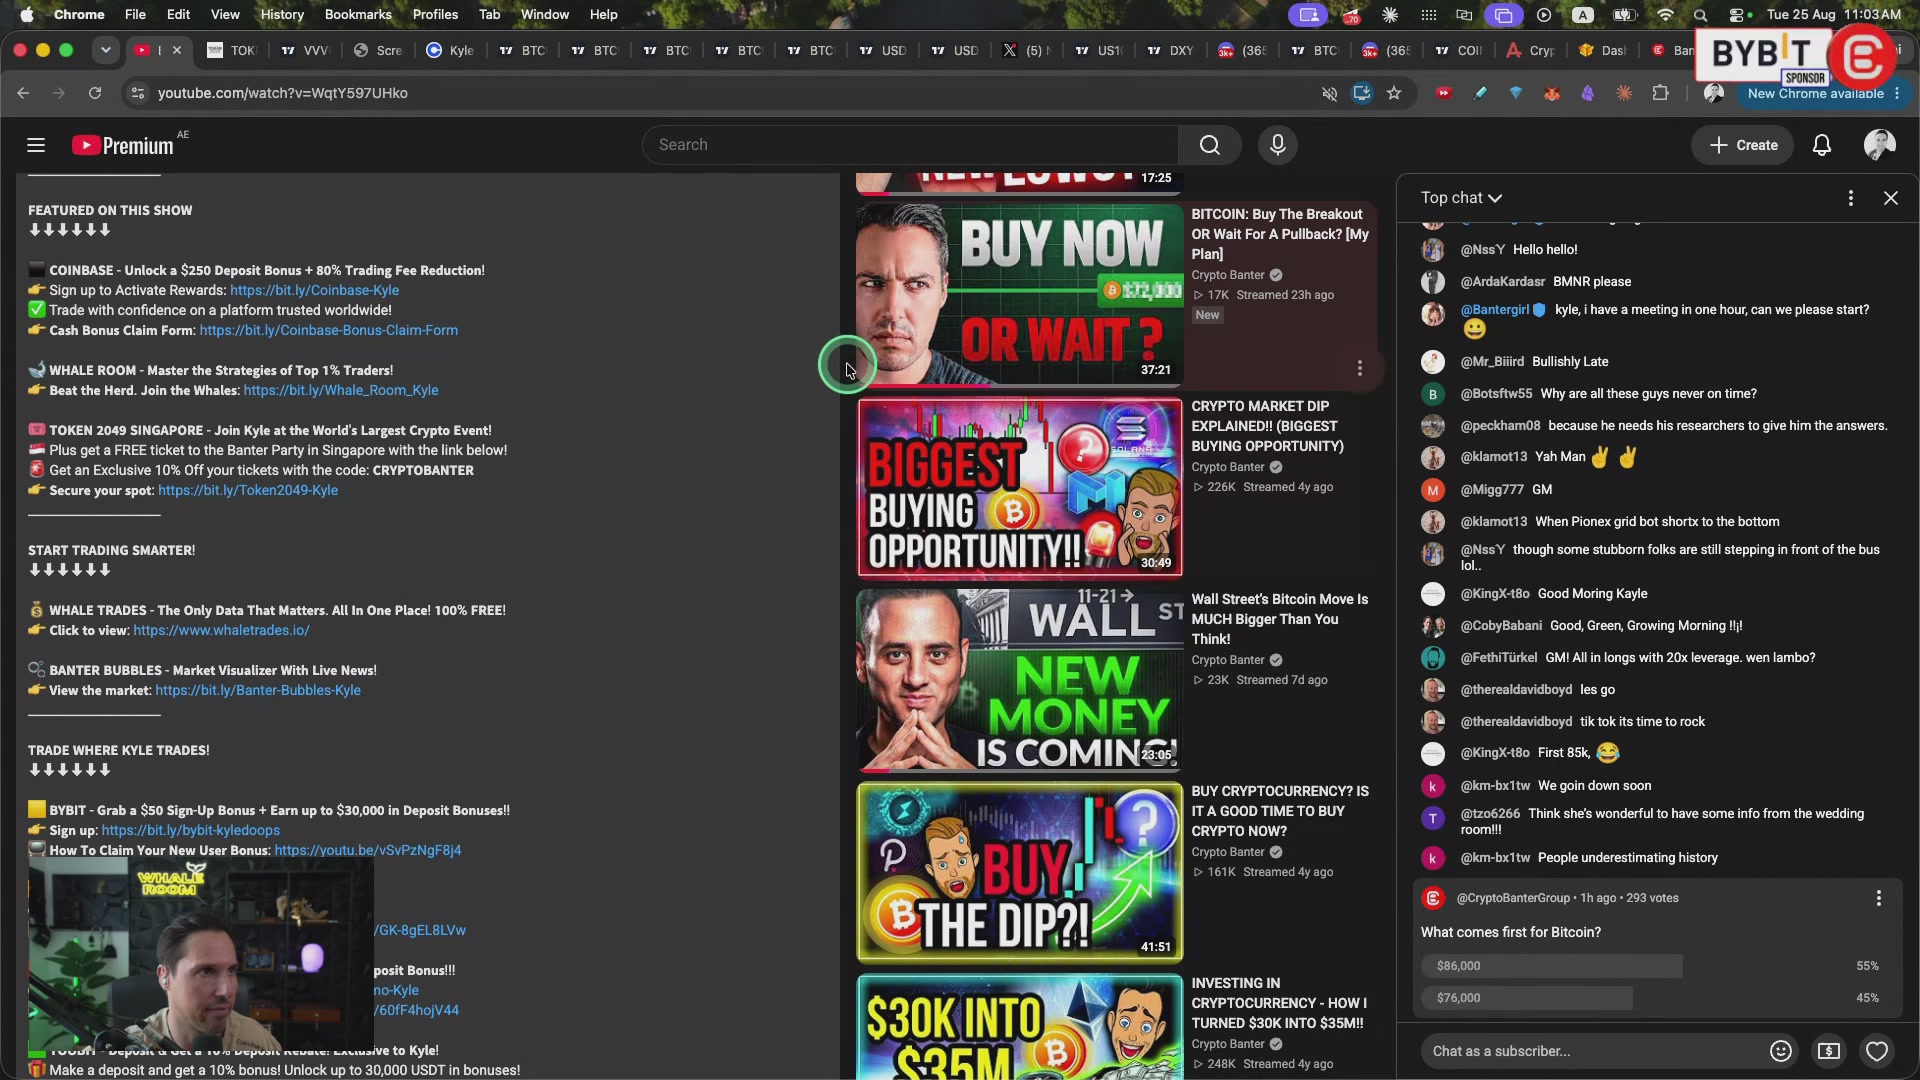
Task: Open the Token2049-Kyle link
Action: [x=248, y=490]
